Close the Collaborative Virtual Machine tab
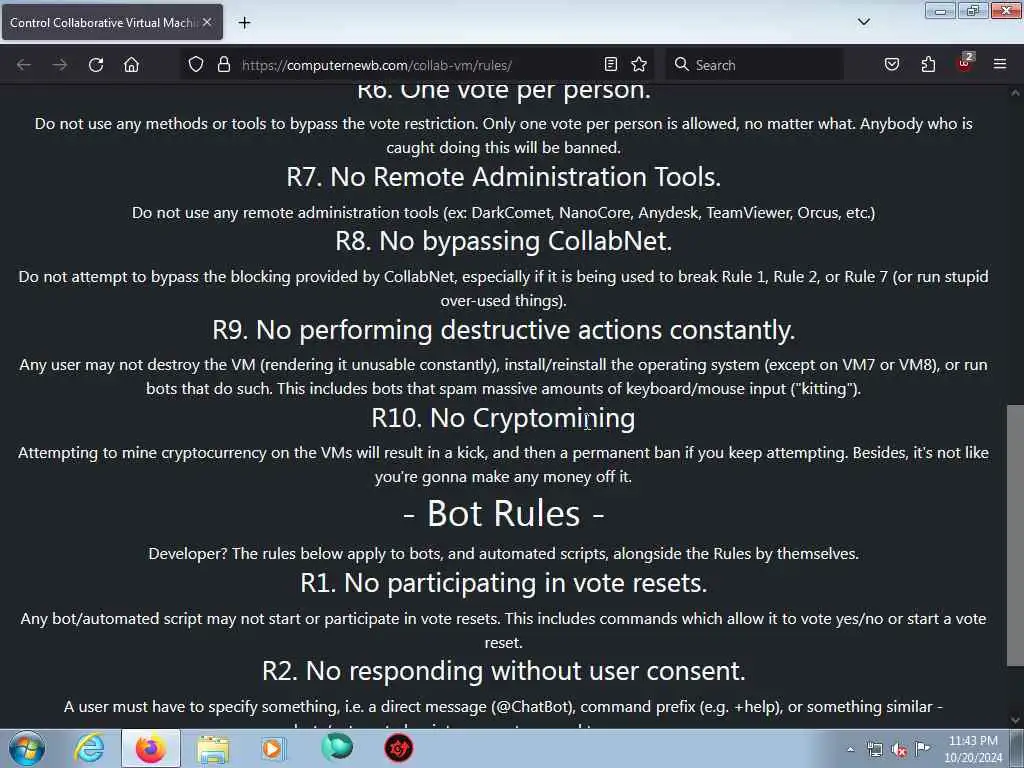The width and height of the screenshot is (1024, 768). tap(207, 22)
